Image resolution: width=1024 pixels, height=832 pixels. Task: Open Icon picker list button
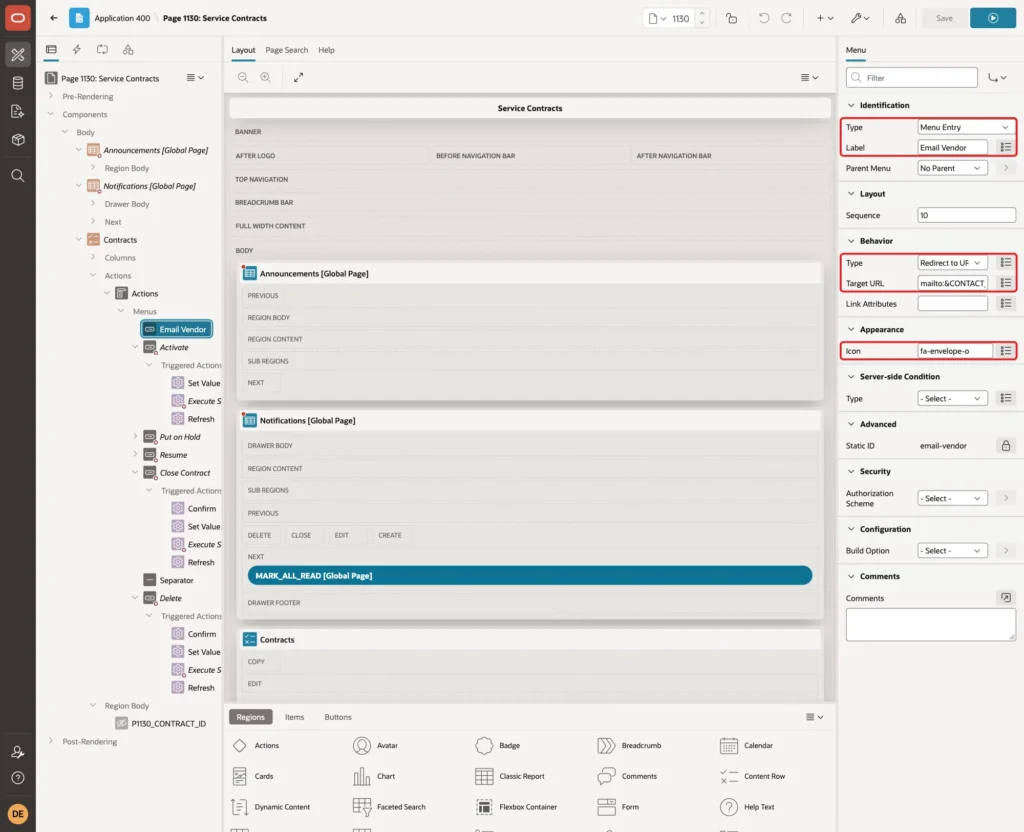[1006, 351]
